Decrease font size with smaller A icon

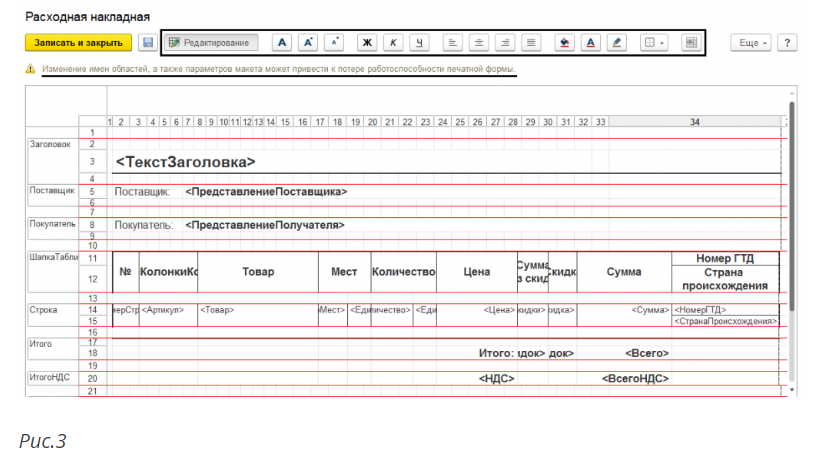click(x=335, y=43)
